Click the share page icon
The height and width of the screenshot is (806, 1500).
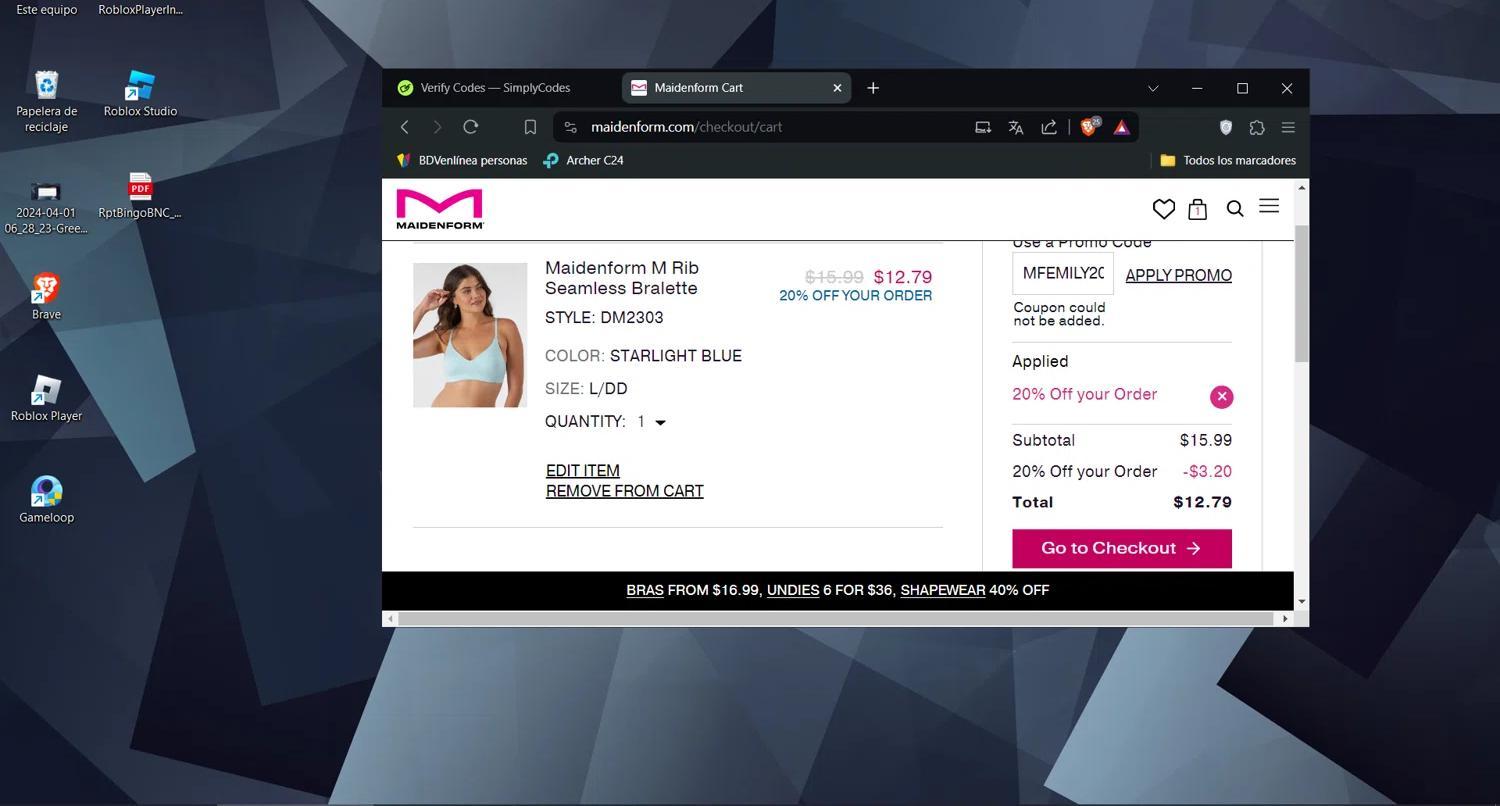click(x=1049, y=127)
